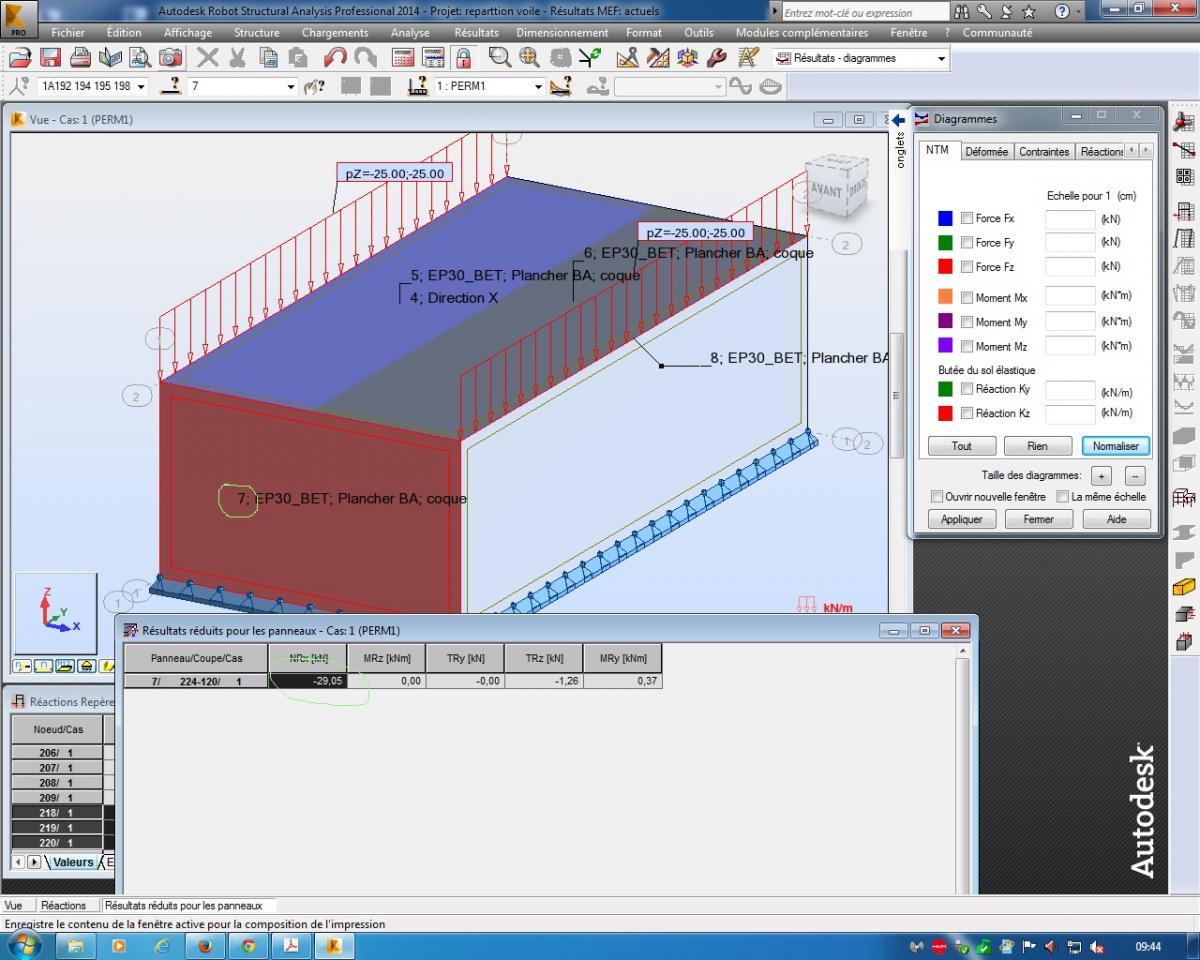This screenshot has height=960, width=1200.
Task: Open the Modules complémentaires menu
Action: pyautogui.click(x=802, y=33)
